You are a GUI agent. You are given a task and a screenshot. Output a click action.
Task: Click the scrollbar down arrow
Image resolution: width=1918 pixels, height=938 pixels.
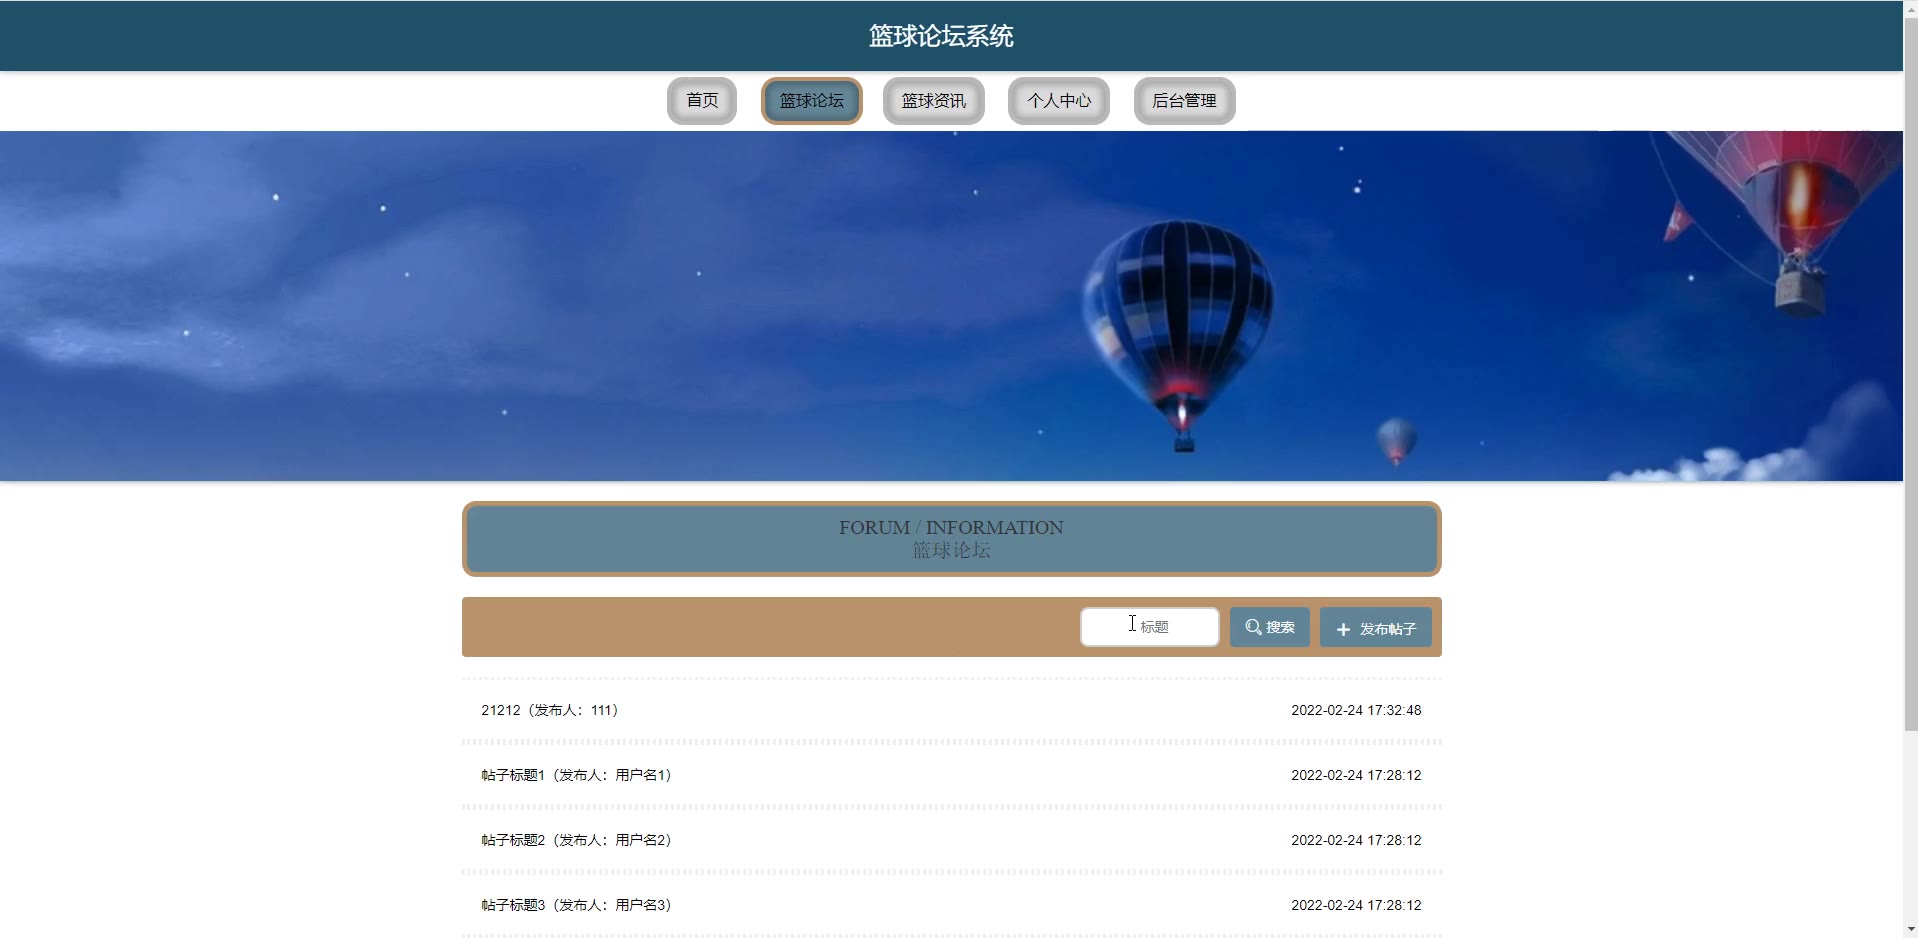1910,929
